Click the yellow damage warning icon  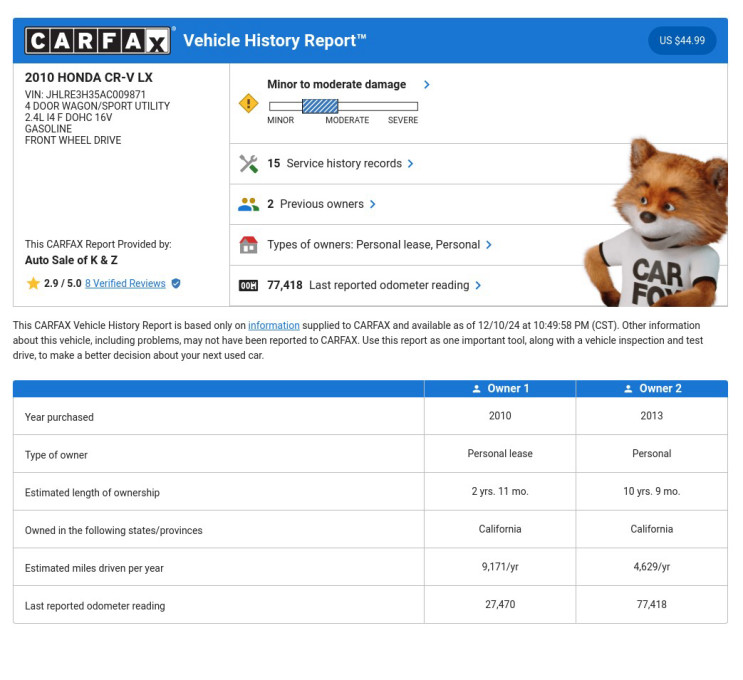coord(248,103)
